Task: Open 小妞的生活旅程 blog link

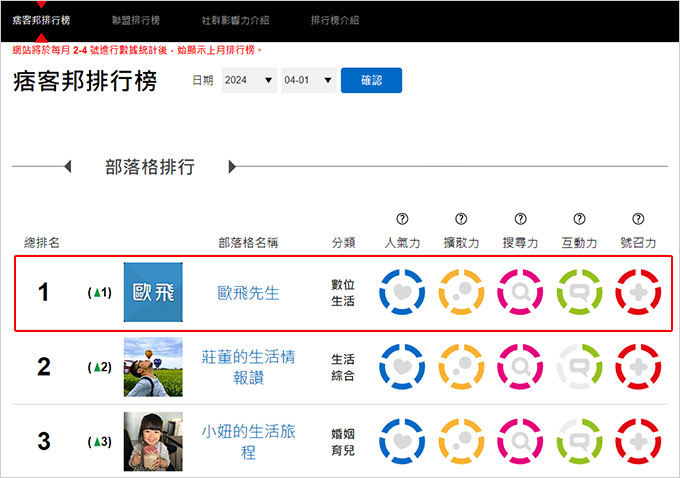Action: 248,442
